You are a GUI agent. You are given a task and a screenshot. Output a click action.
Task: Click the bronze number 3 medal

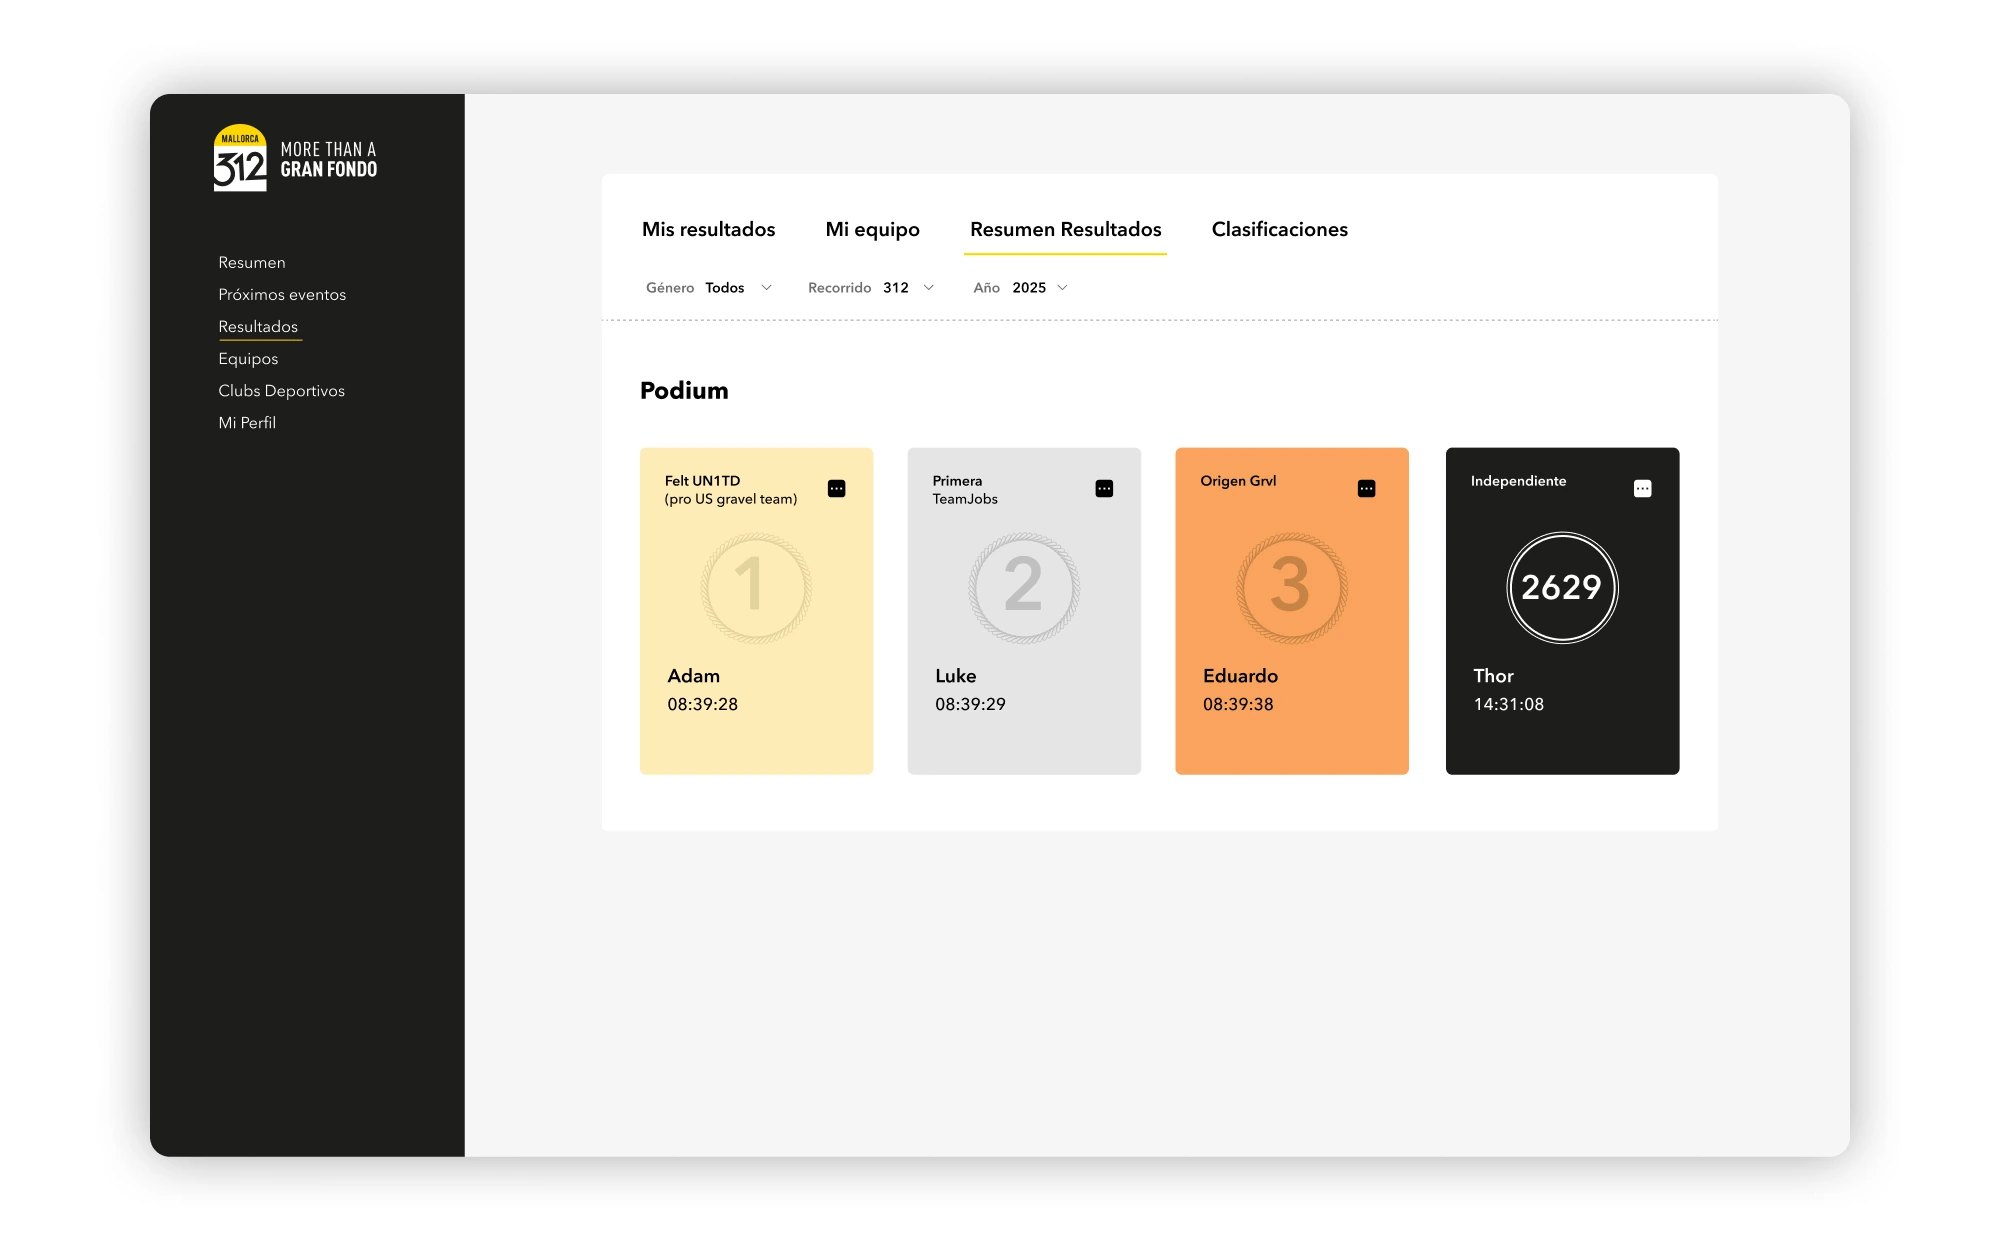(1292, 588)
